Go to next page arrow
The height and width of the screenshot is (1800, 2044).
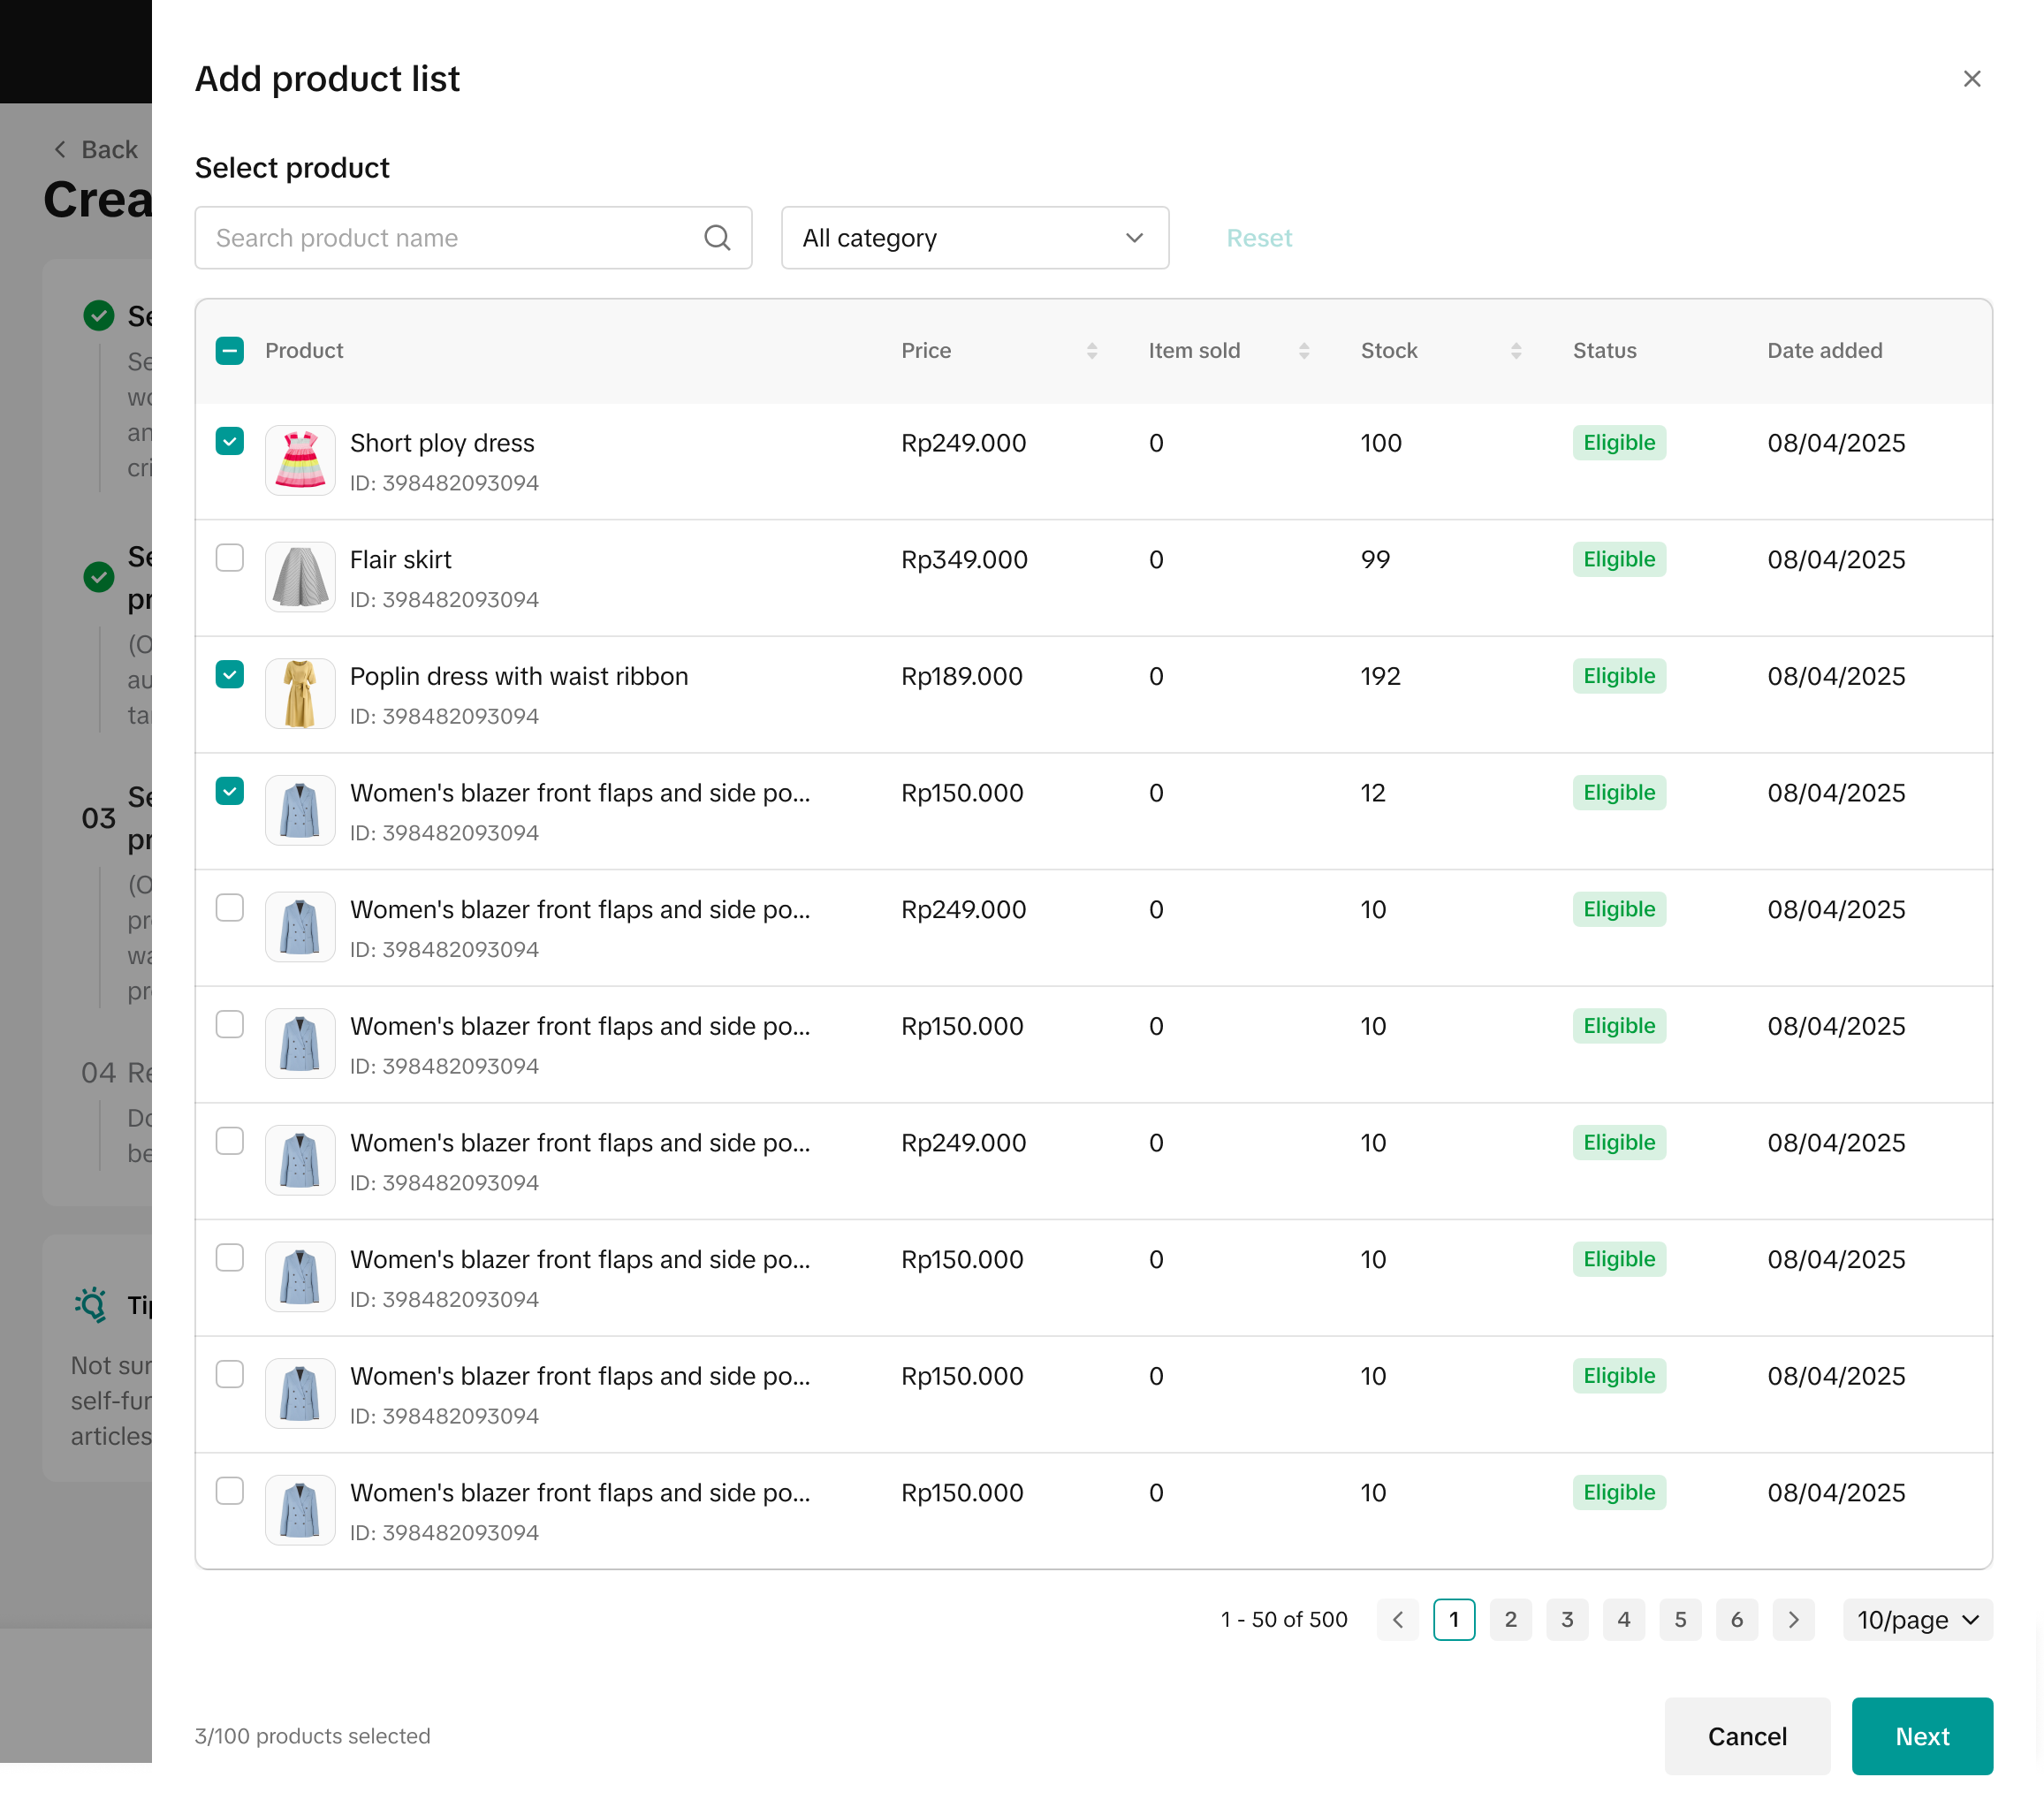pos(1793,1620)
